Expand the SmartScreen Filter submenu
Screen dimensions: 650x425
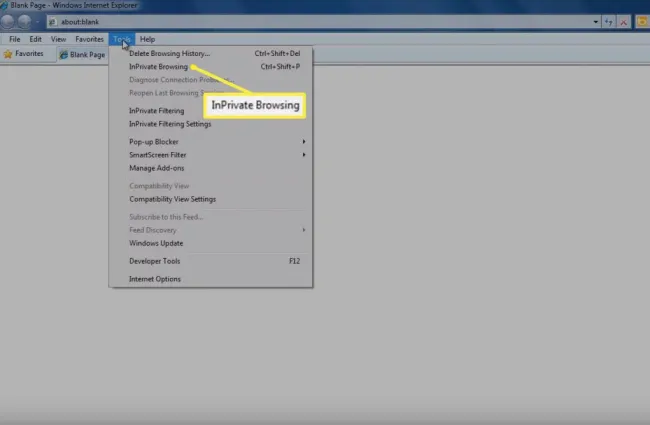tap(304, 155)
